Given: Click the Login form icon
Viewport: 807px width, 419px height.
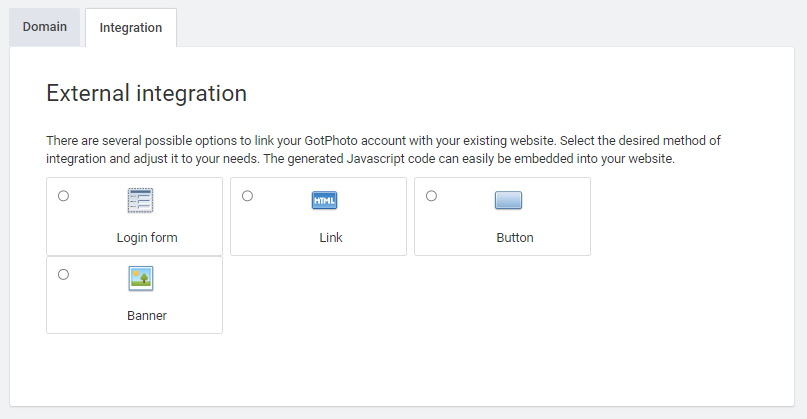Looking at the screenshot, I should pos(141,200).
